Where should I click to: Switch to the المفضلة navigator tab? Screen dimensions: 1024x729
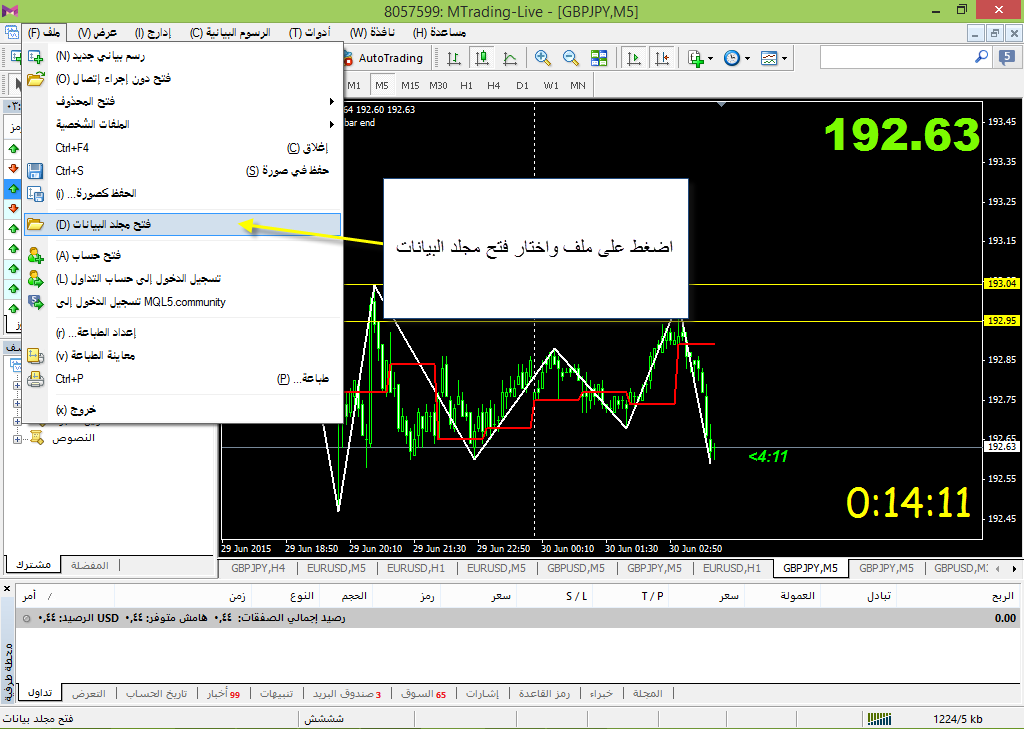[x=89, y=565]
